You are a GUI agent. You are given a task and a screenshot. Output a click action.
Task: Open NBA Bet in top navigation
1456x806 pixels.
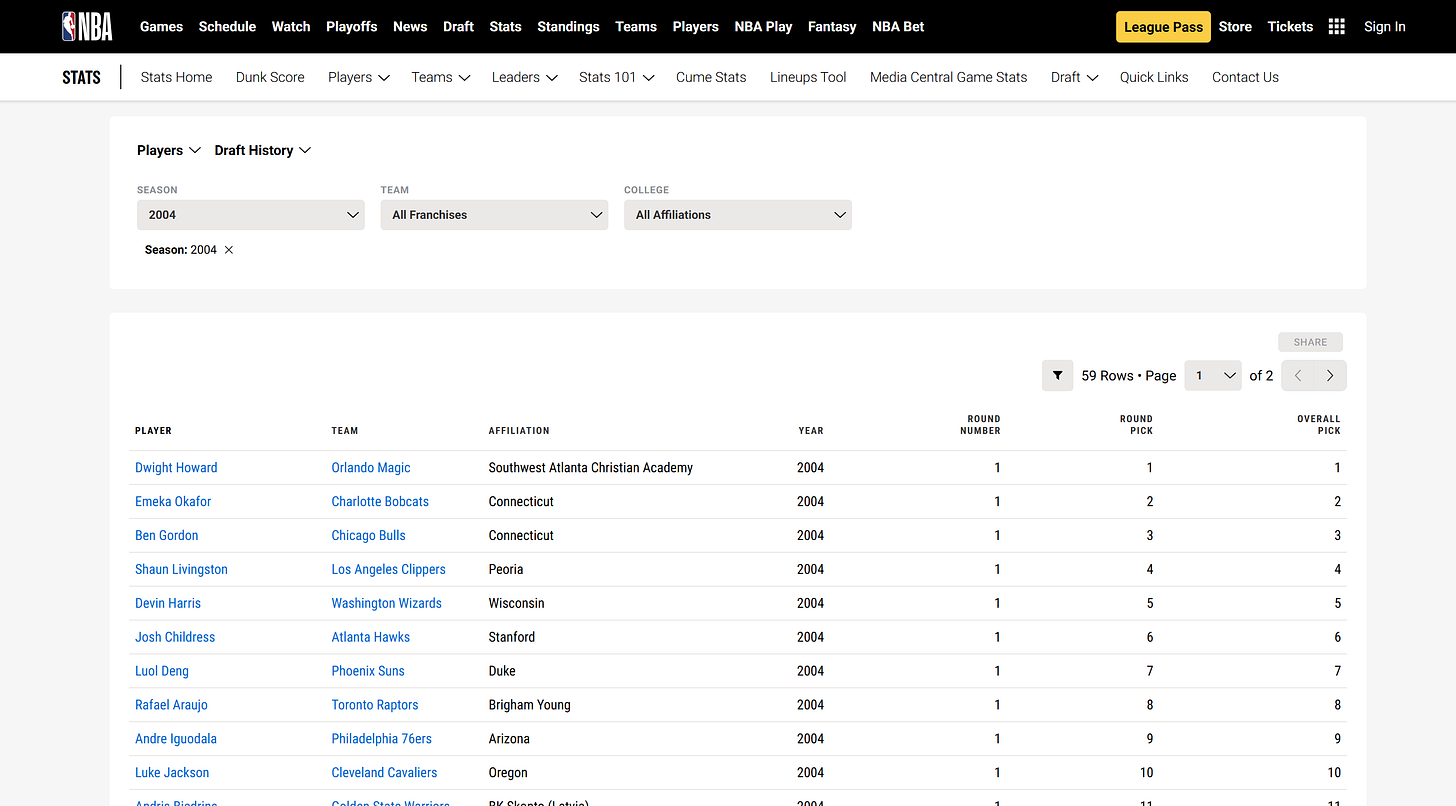coord(898,27)
